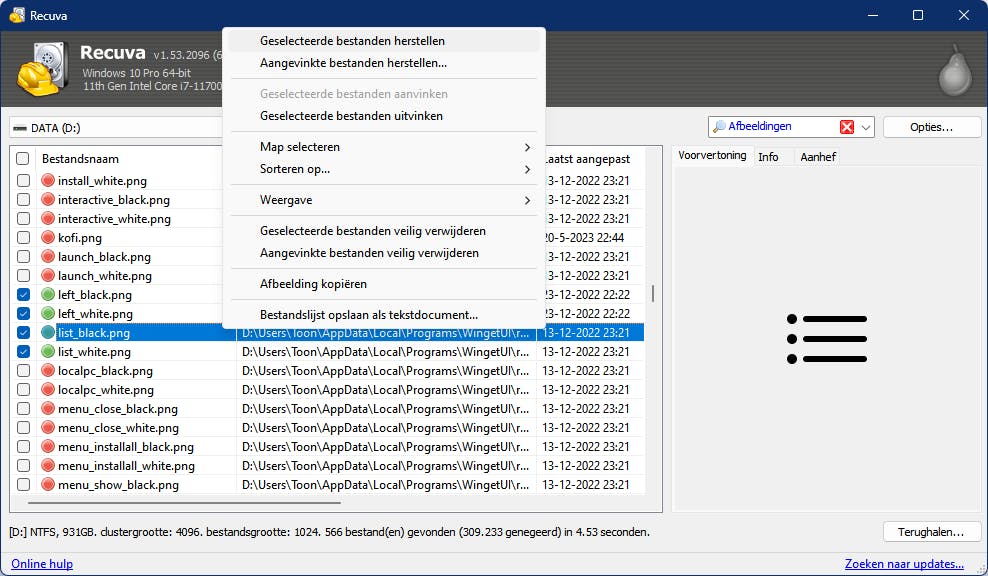Screen dimensions: 988x576
Task: Click the Piriform pear logo
Action: tap(955, 71)
